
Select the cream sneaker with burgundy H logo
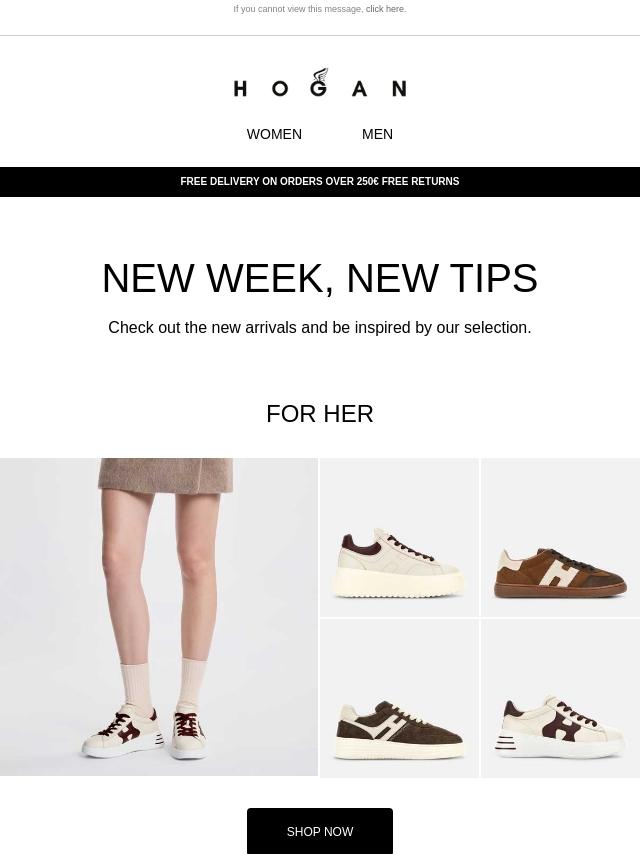click(x=560, y=698)
